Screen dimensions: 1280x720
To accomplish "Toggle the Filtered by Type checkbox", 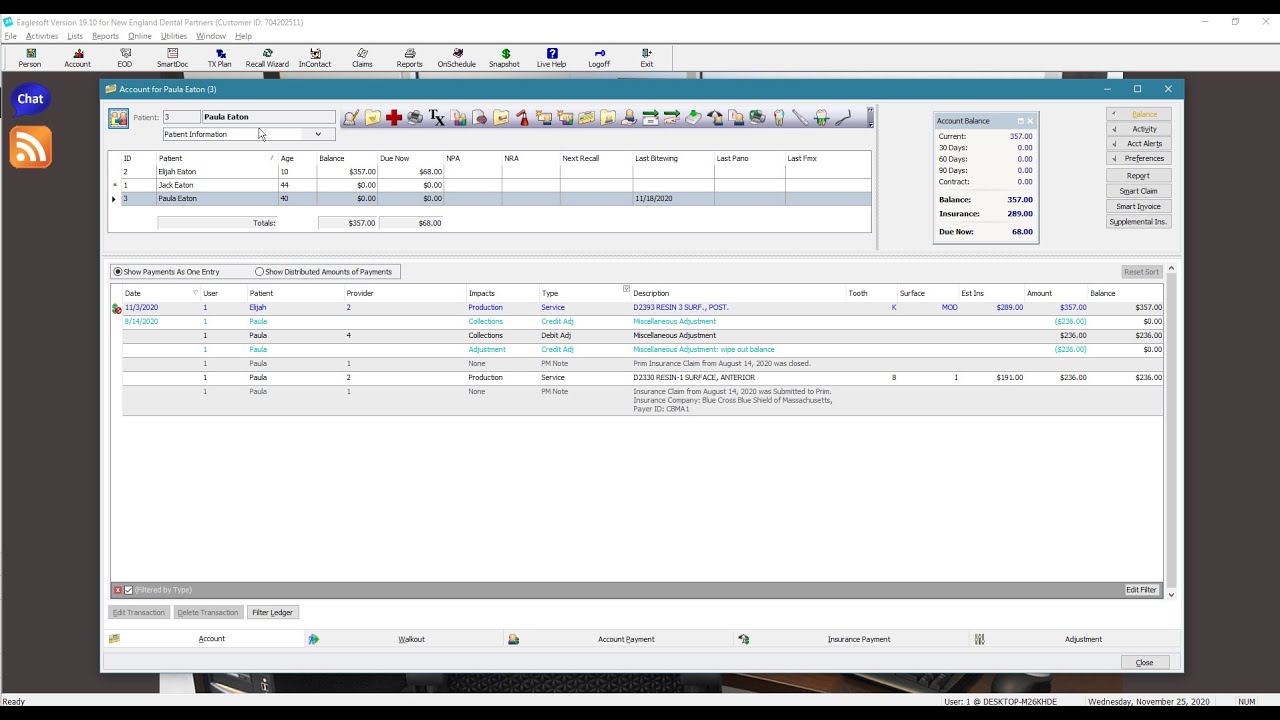I will pyautogui.click(x=128, y=590).
